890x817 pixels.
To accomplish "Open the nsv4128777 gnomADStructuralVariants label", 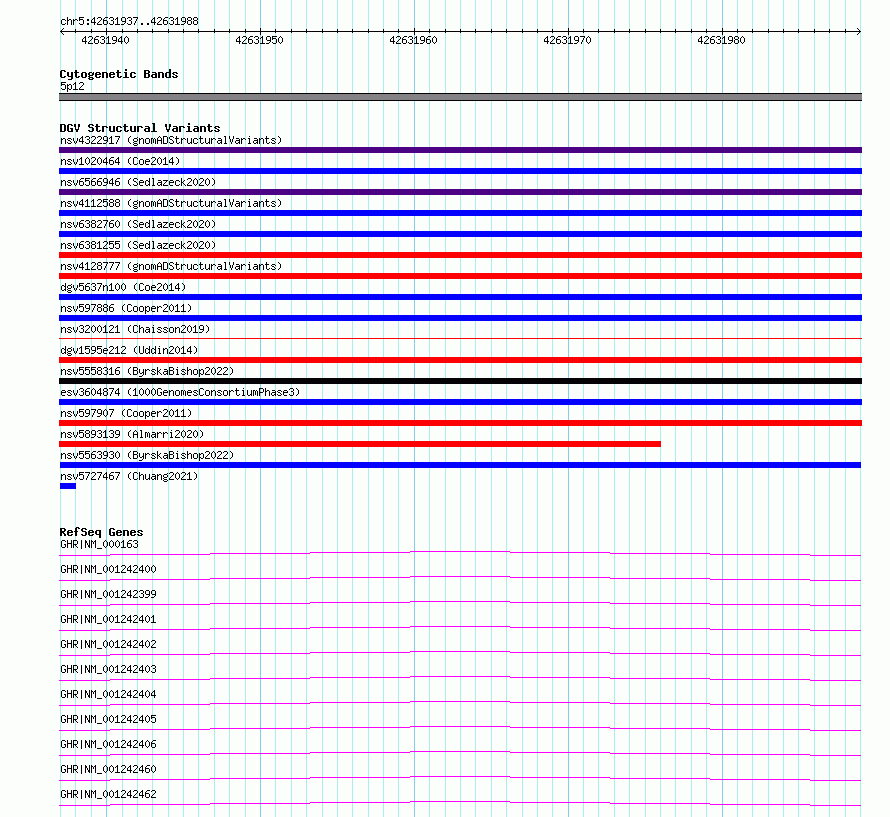I will (171, 266).
